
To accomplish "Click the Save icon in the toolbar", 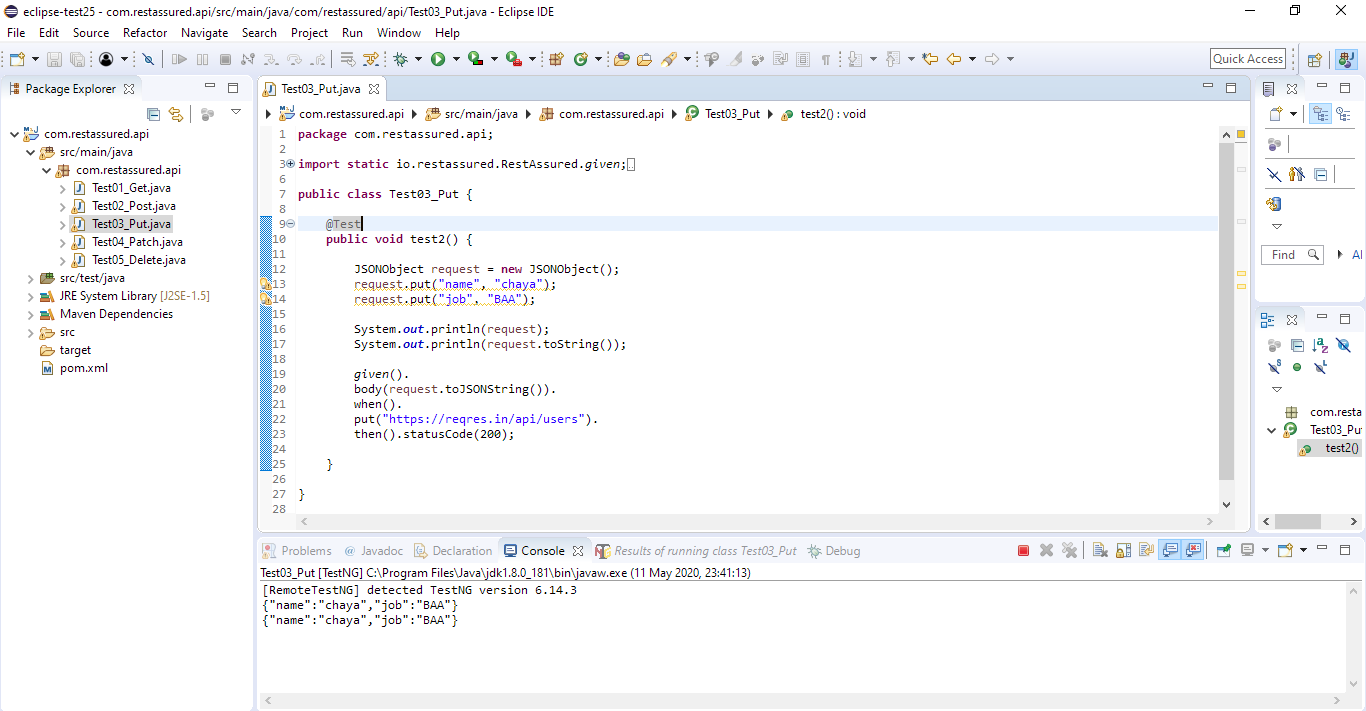I will pos(54,59).
